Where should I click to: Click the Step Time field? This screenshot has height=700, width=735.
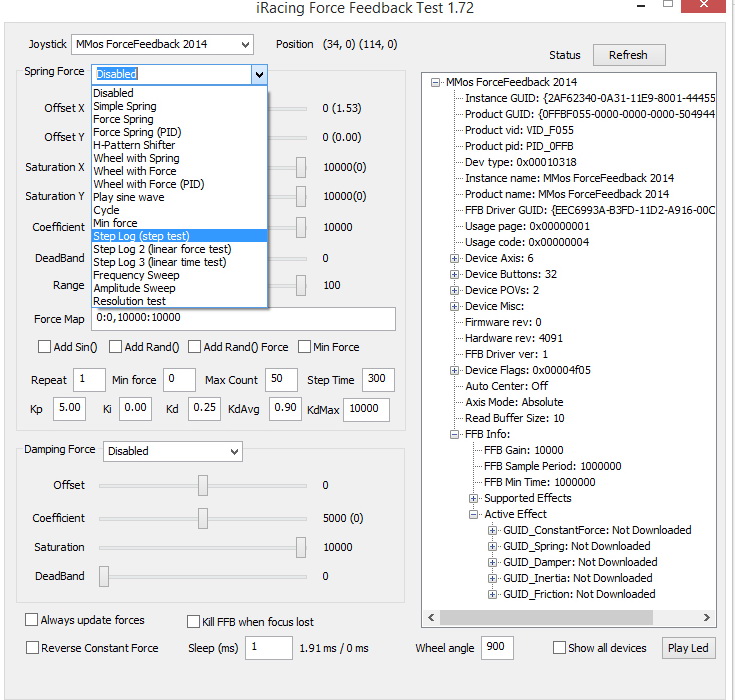click(378, 380)
